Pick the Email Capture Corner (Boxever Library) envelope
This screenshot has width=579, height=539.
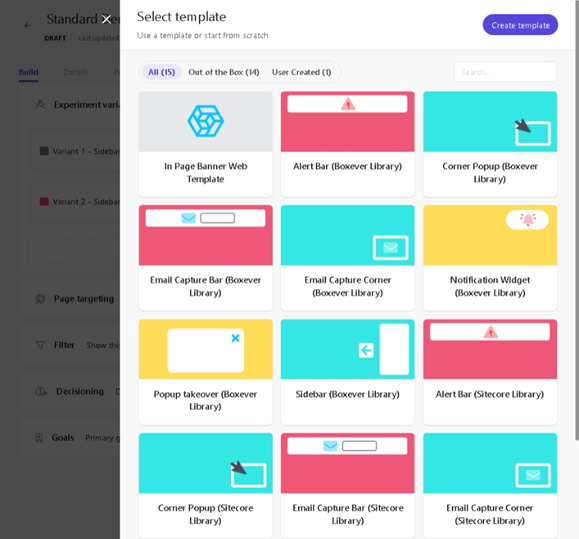[390, 248]
